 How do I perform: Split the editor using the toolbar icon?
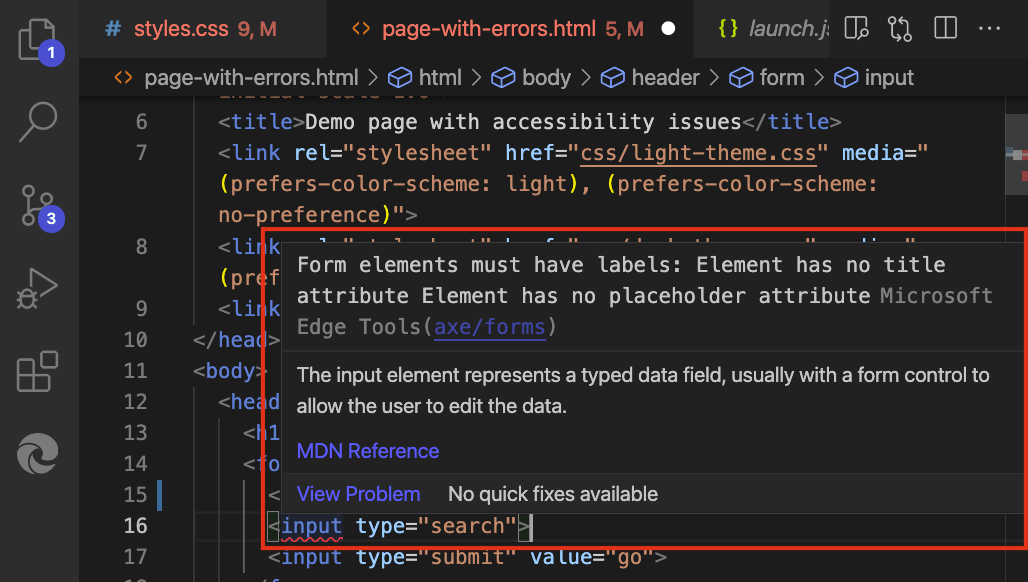tap(944, 28)
